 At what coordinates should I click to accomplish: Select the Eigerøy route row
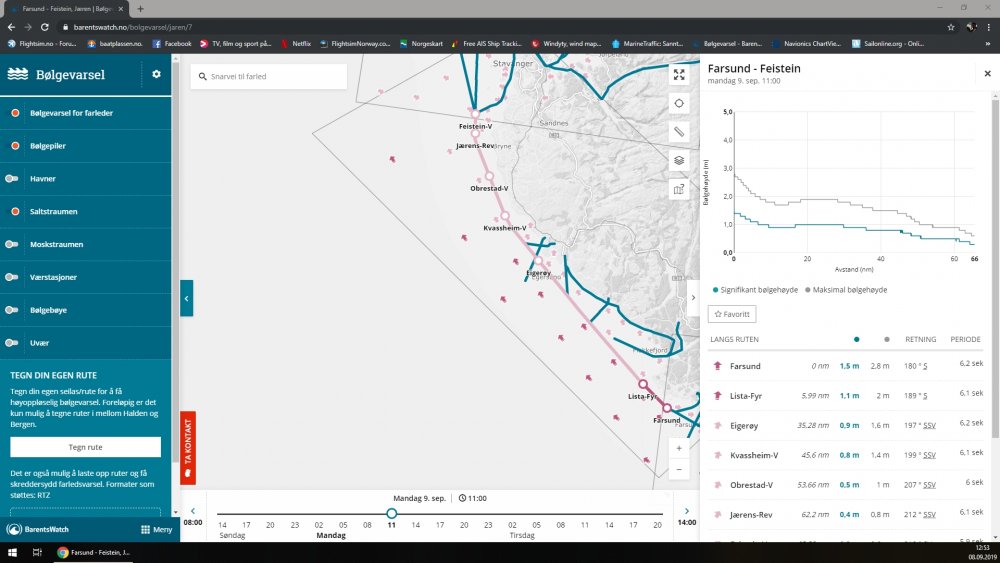tap(846, 425)
